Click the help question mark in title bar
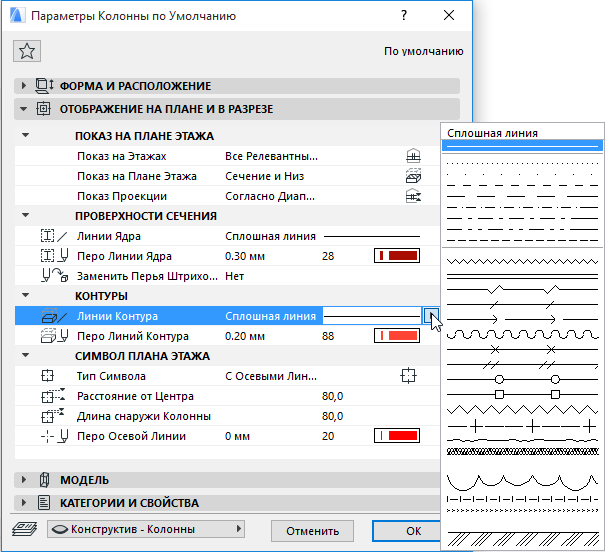 pos(404,15)
